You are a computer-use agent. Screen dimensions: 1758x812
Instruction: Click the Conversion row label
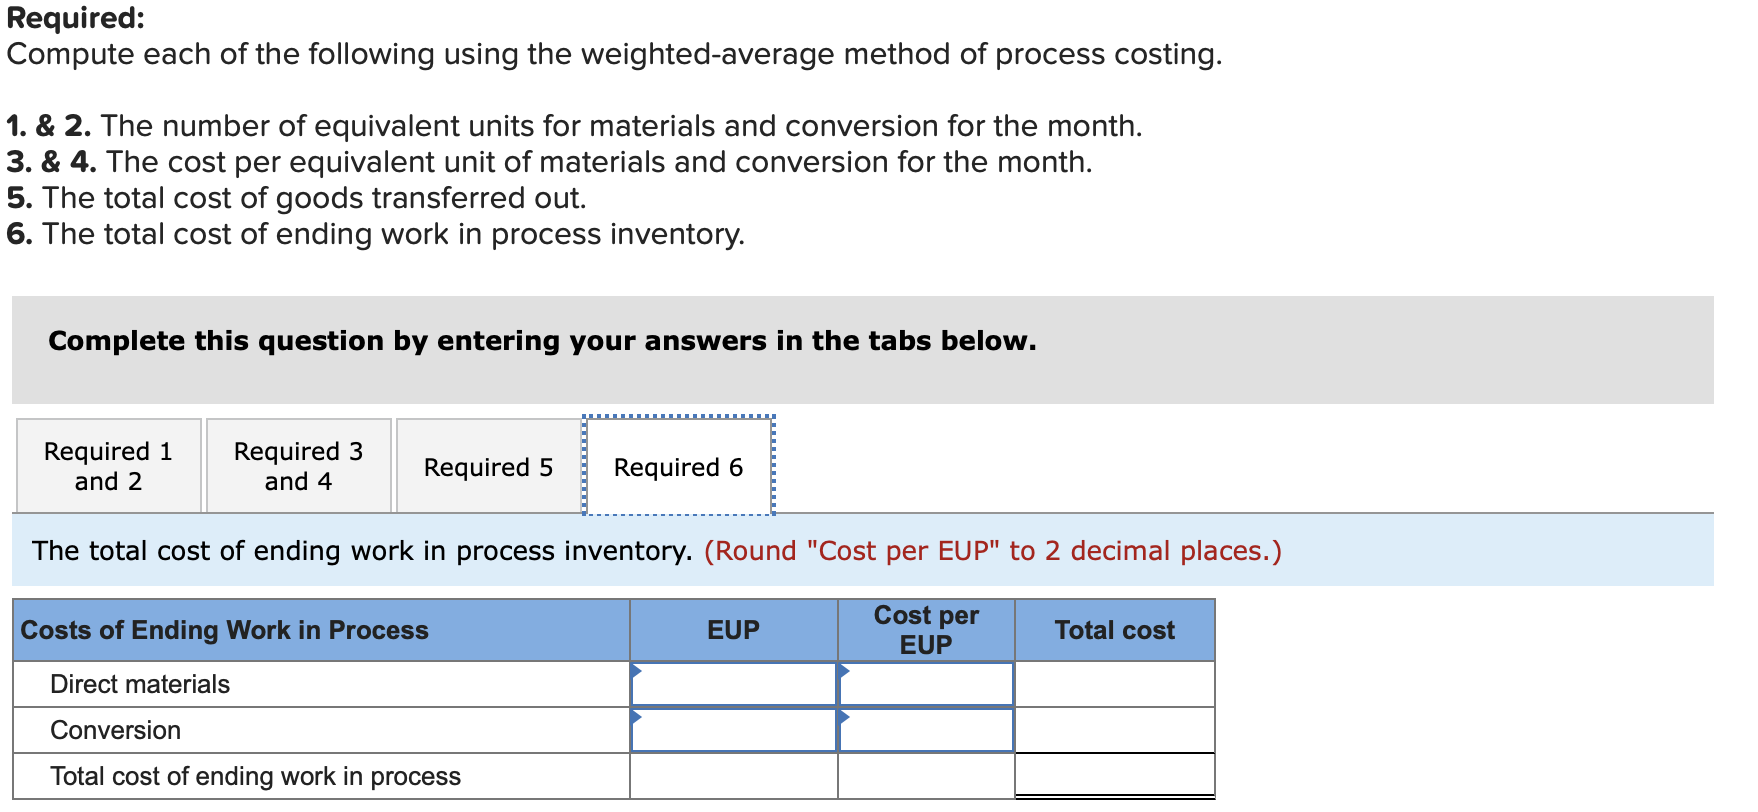pos(116,730)
